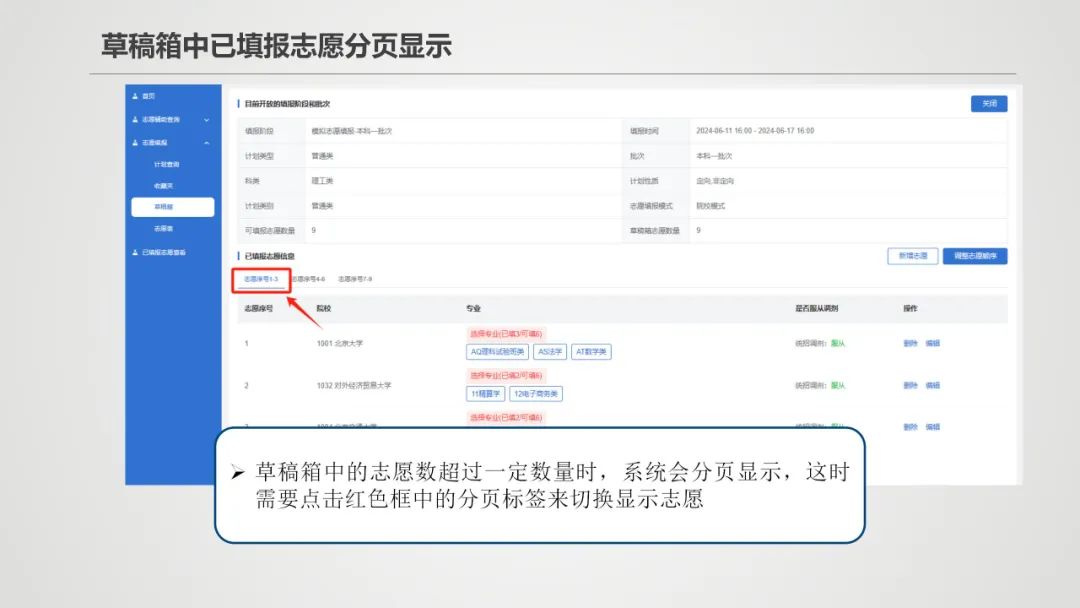
Task: Open 志愿表 in the sidebar
Action: [168, 228]
